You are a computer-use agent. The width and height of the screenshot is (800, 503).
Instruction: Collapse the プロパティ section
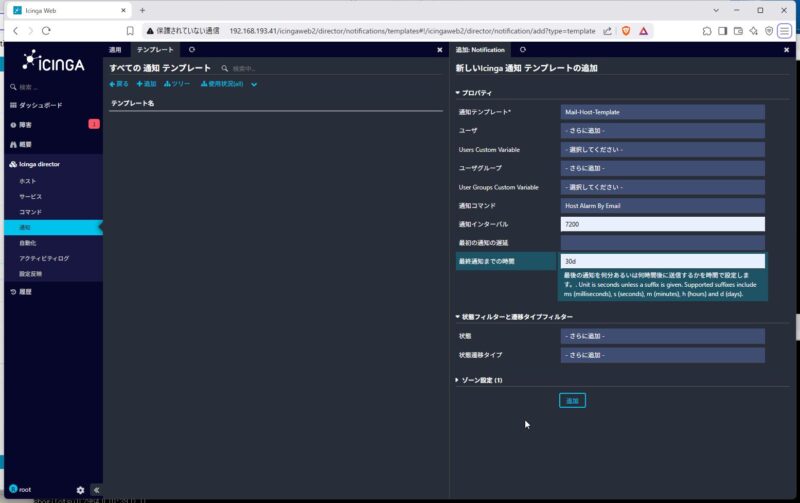tap(474, 93)
